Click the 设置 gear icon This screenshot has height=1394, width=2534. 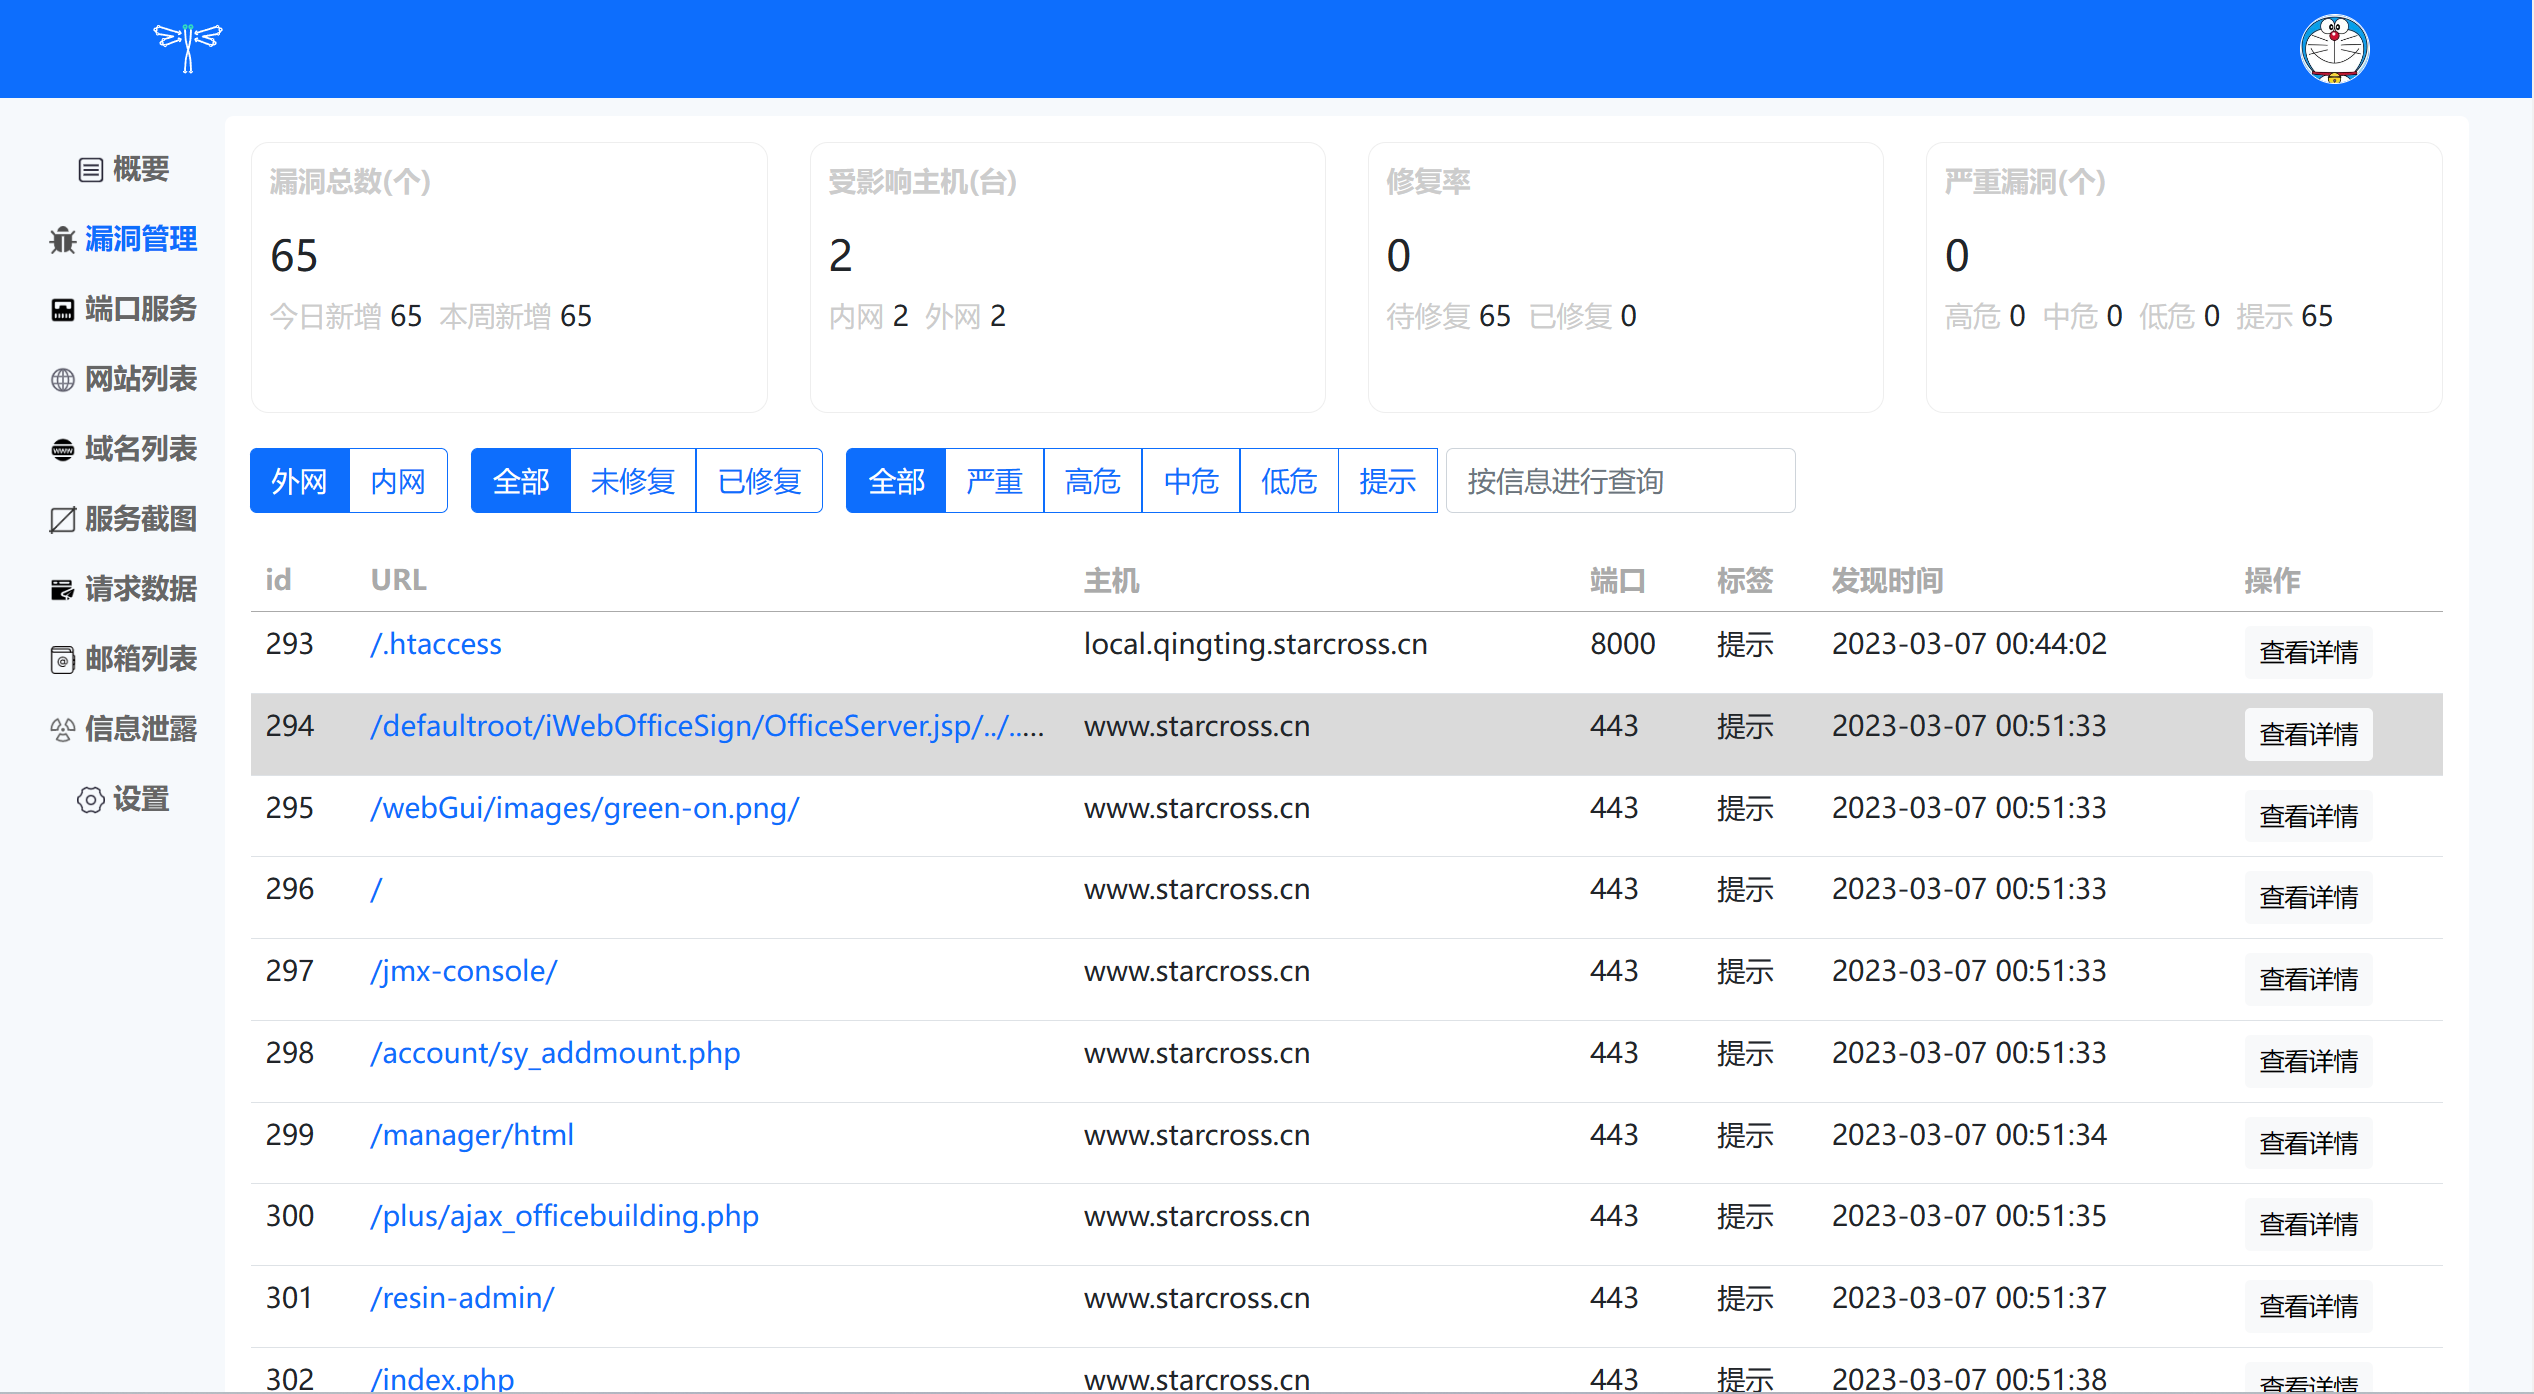90,800
